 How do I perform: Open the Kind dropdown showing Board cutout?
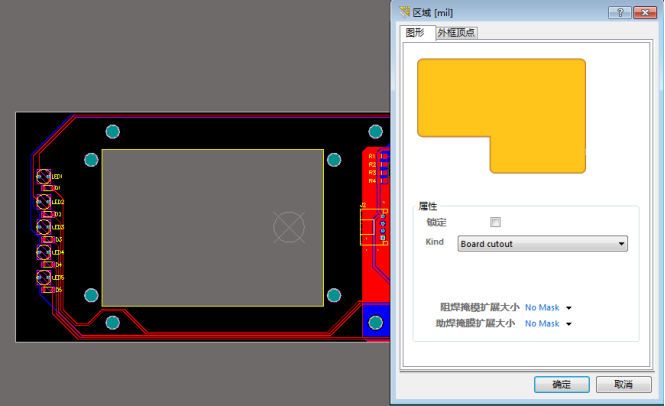pyautogui.click(x=541, y=243)
